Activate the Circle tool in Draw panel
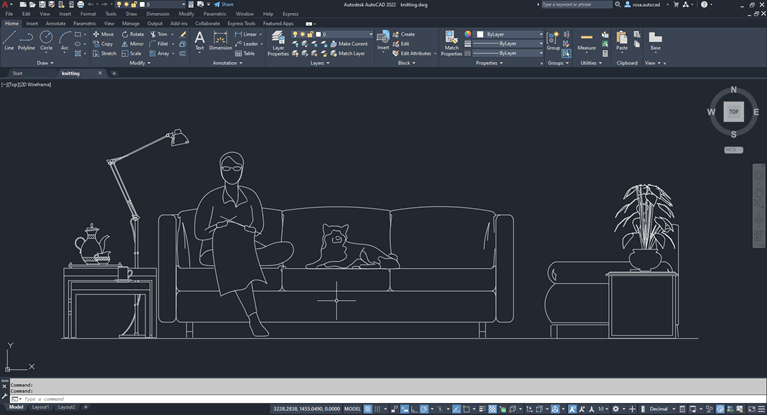This screenshot has width=767, height=415. pos(46,40)
